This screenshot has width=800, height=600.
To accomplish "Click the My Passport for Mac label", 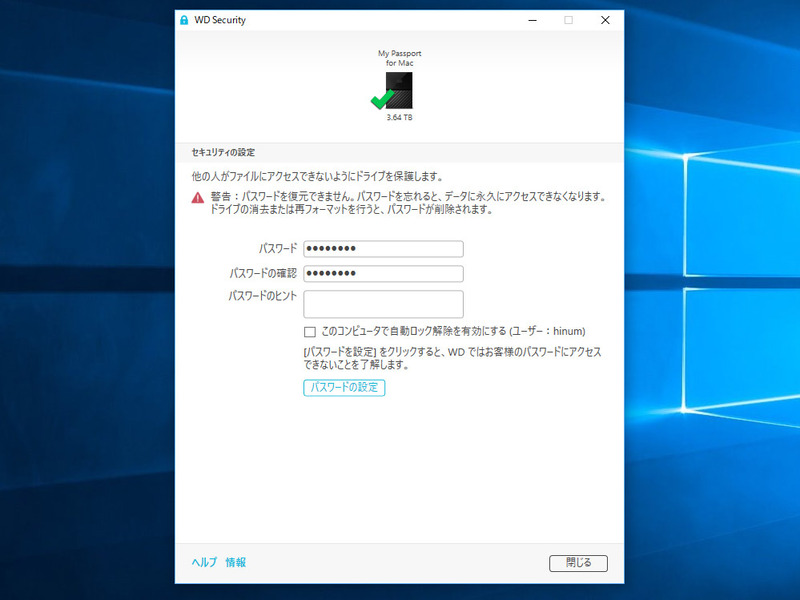I will coord(399,58).
